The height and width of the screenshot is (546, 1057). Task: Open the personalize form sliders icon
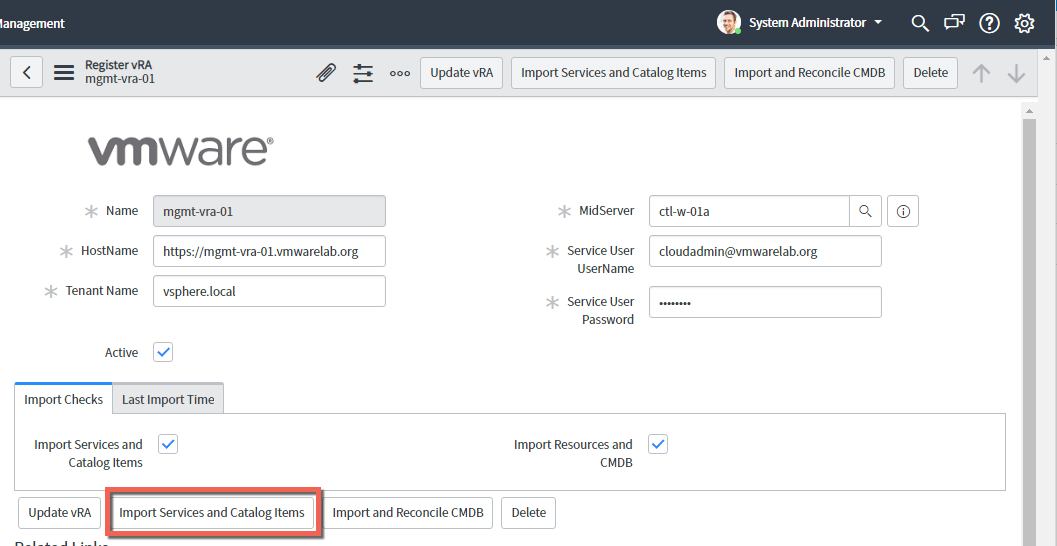(363, 73)
